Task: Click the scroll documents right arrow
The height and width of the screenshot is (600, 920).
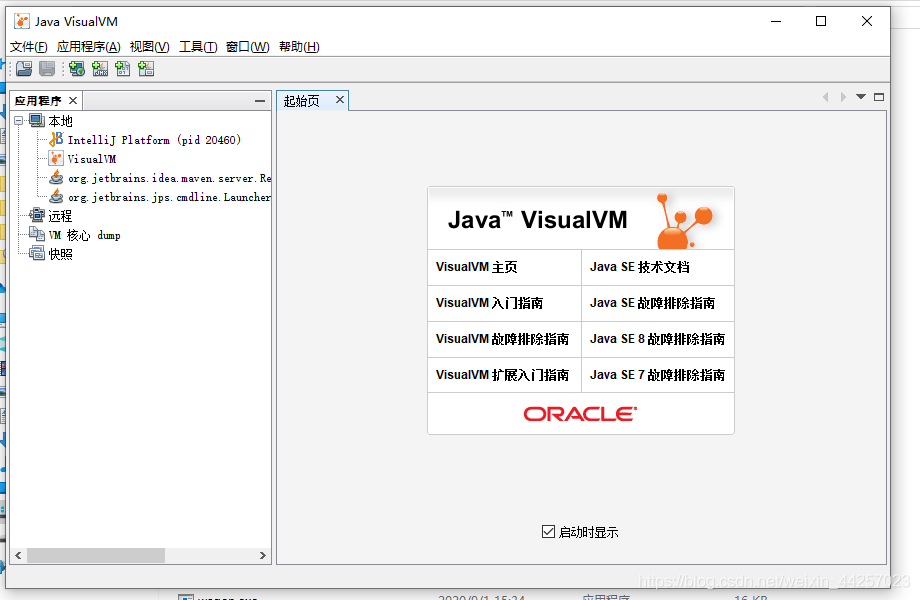Action: 843,97
